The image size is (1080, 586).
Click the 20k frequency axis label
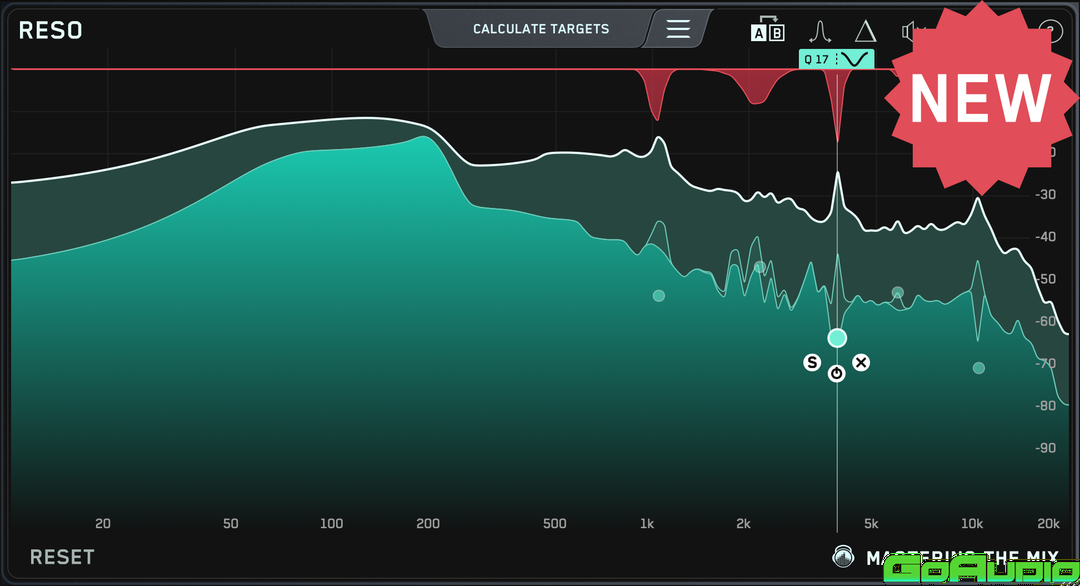1048,524
